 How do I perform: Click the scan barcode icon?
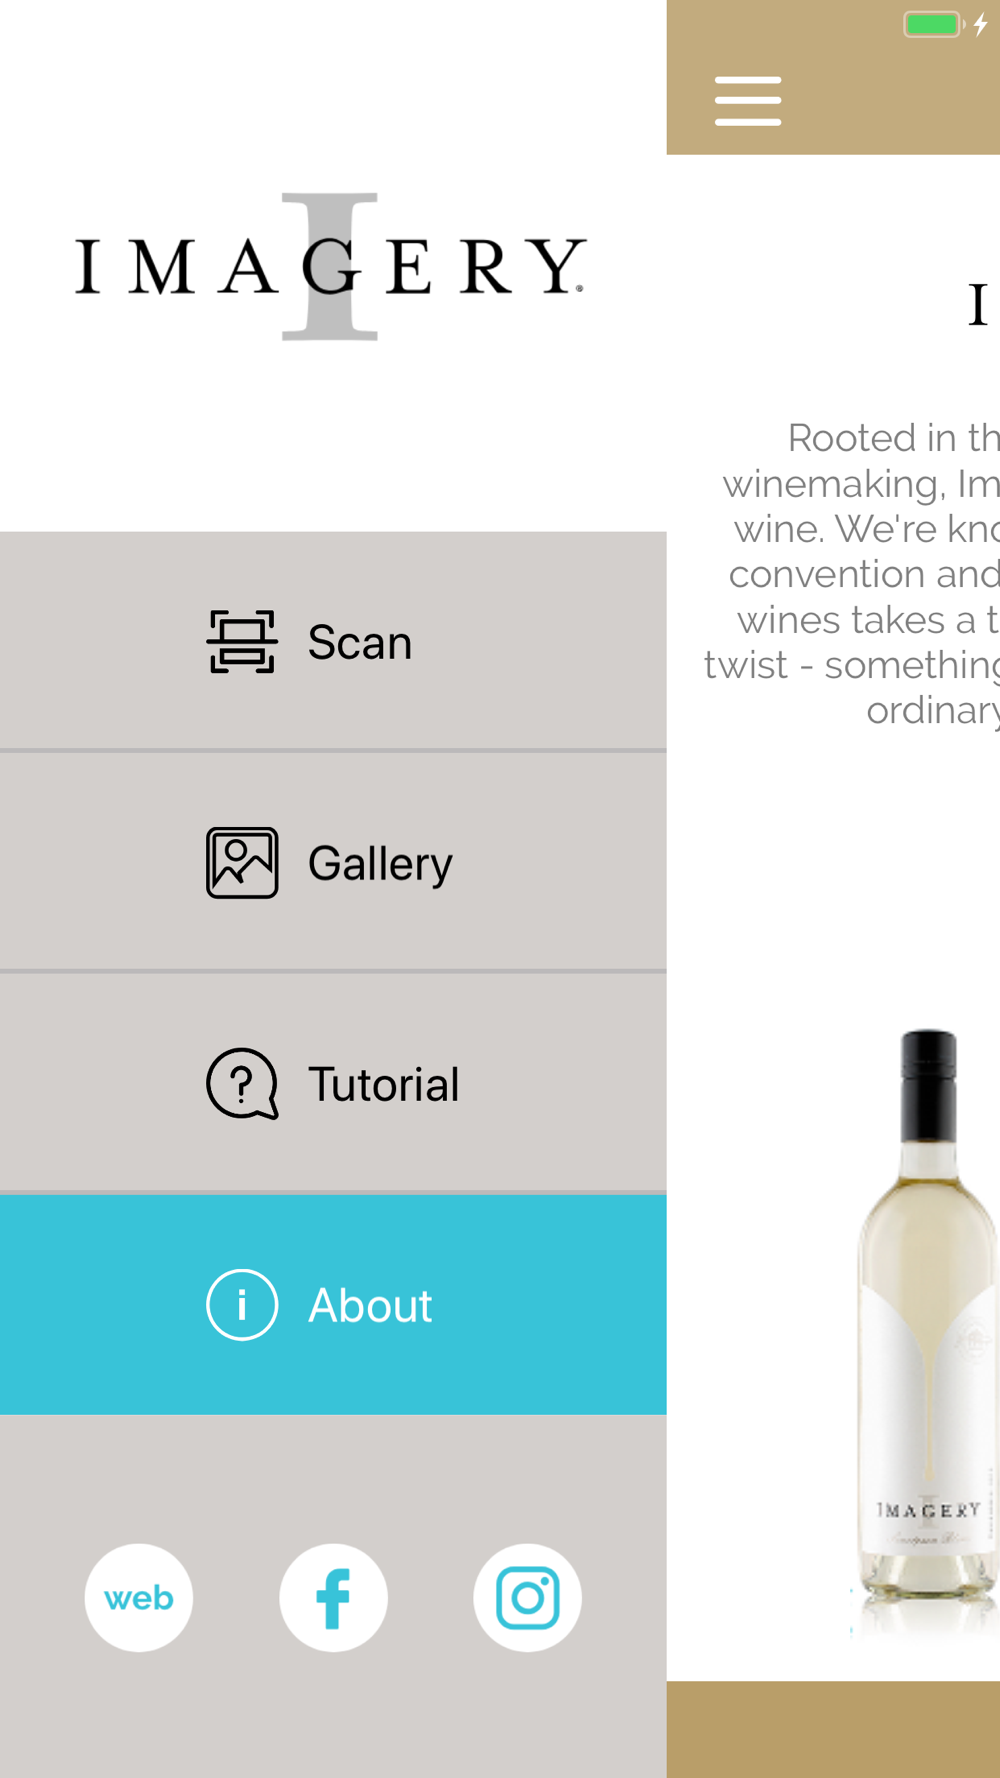point(242,642)
